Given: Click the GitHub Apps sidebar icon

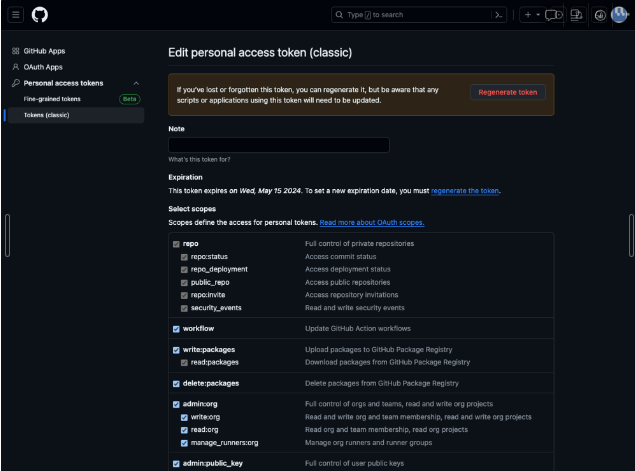Looking at the screenshot, I should point(15,51).
